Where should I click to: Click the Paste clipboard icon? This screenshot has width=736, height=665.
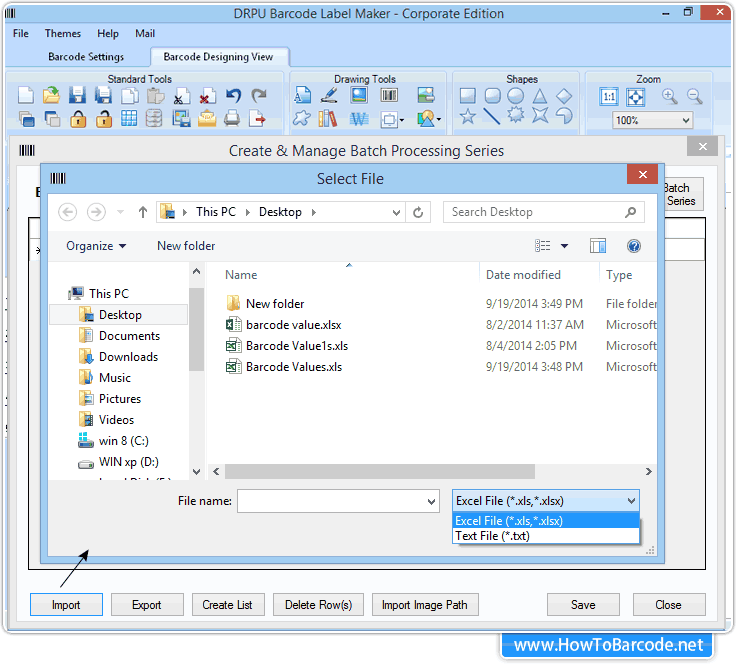coord(155,95)
